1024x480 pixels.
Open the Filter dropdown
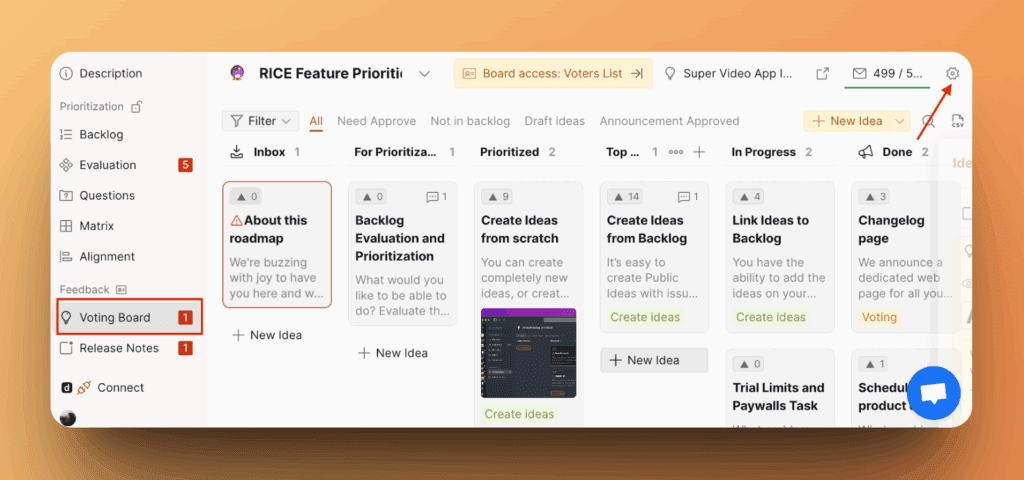click(260, 121)
